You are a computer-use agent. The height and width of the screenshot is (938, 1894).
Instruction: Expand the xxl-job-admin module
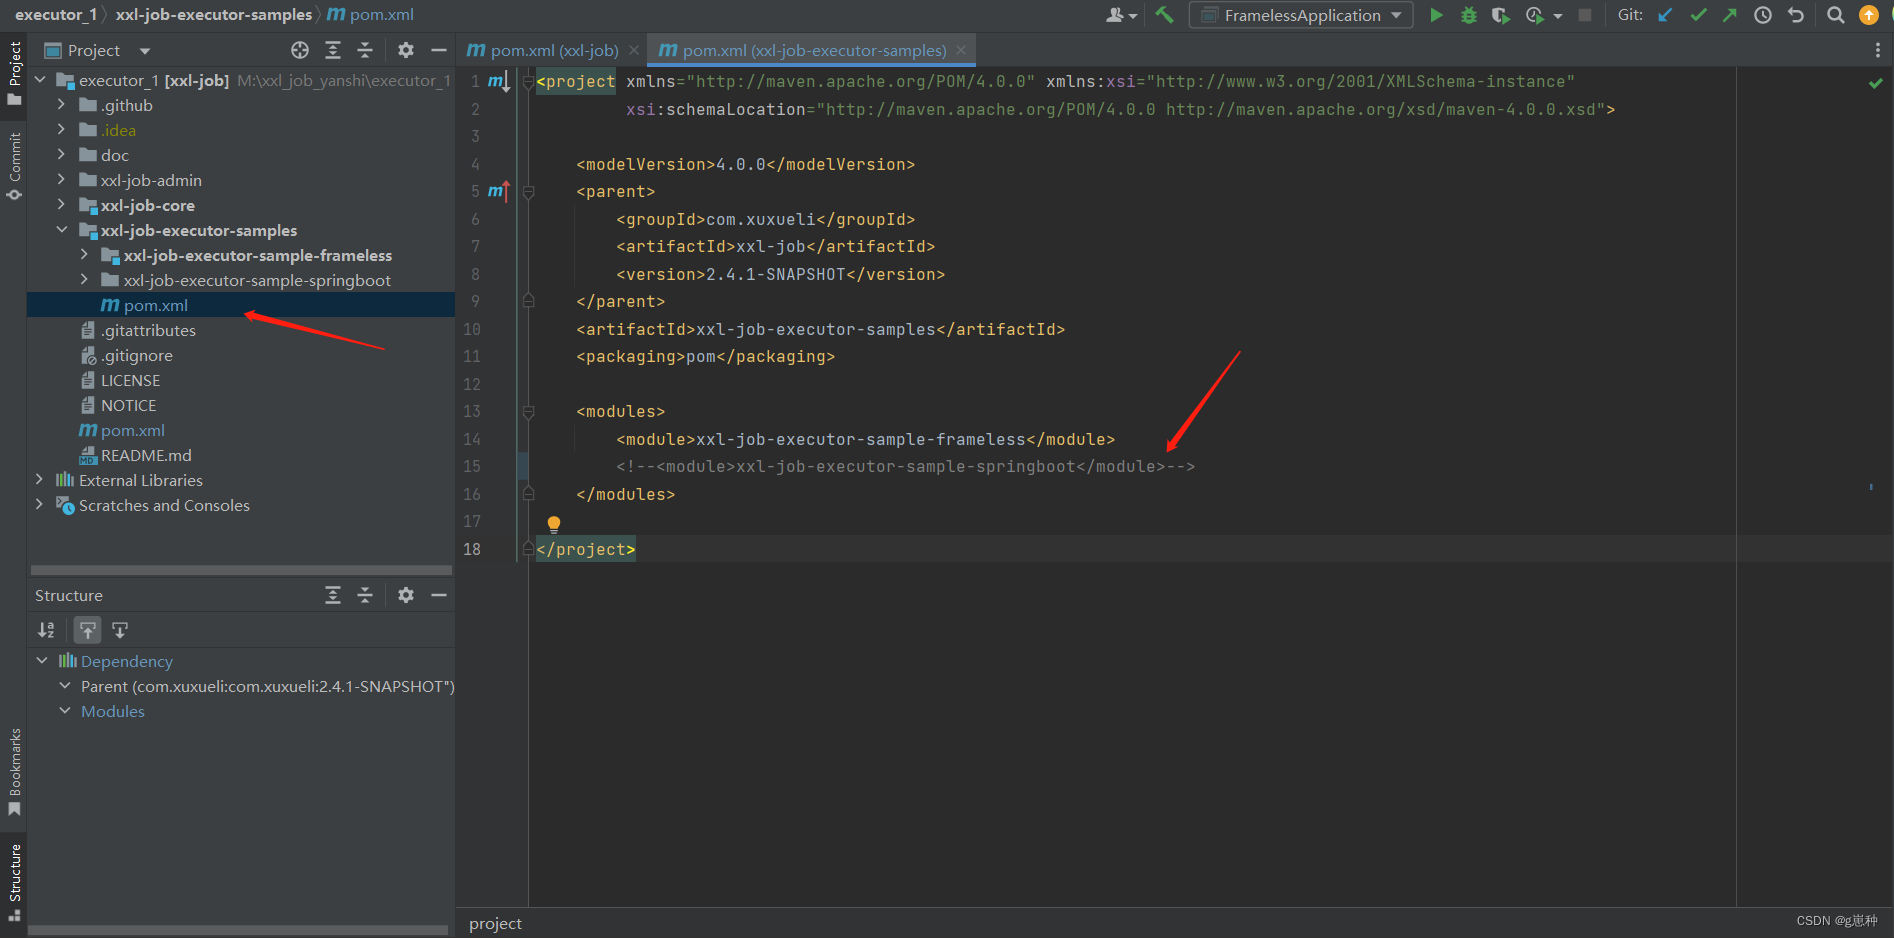tap(61, 179)
